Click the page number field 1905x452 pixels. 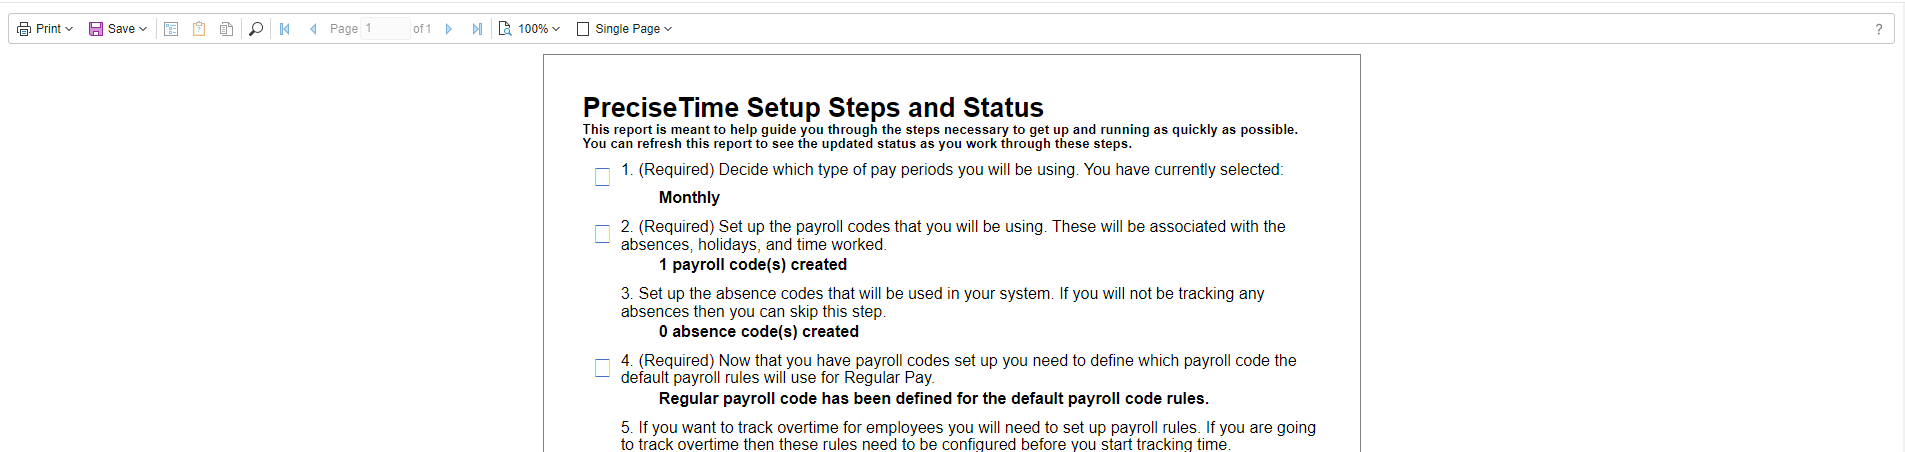[385, 29]
